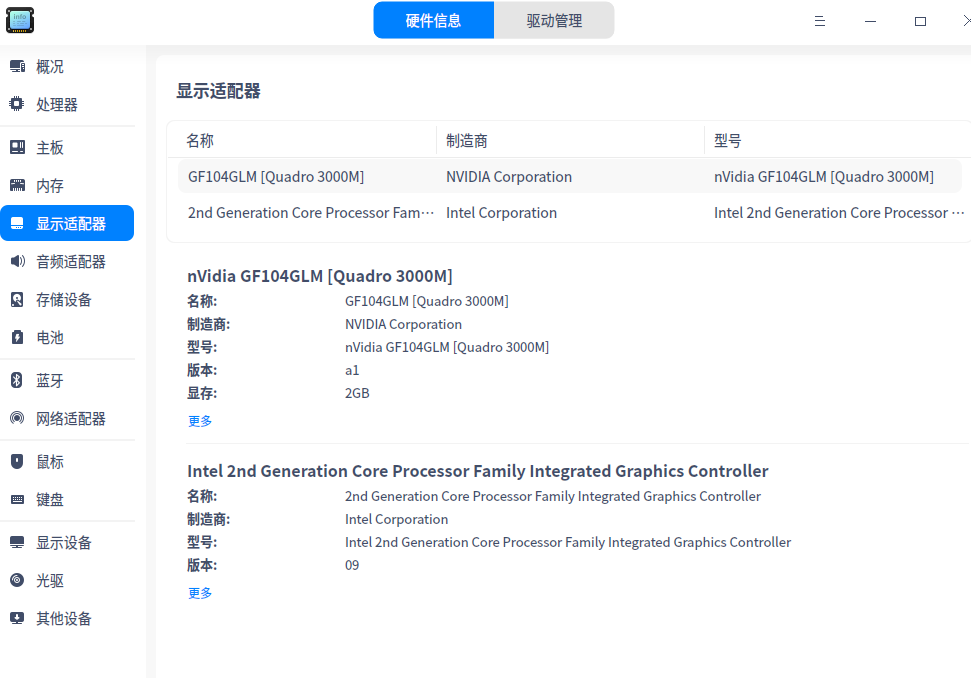Viewport: 971px width, 678px height.
Task: Select 蓝牙 in the sidebar
Action: click(67, 380)
